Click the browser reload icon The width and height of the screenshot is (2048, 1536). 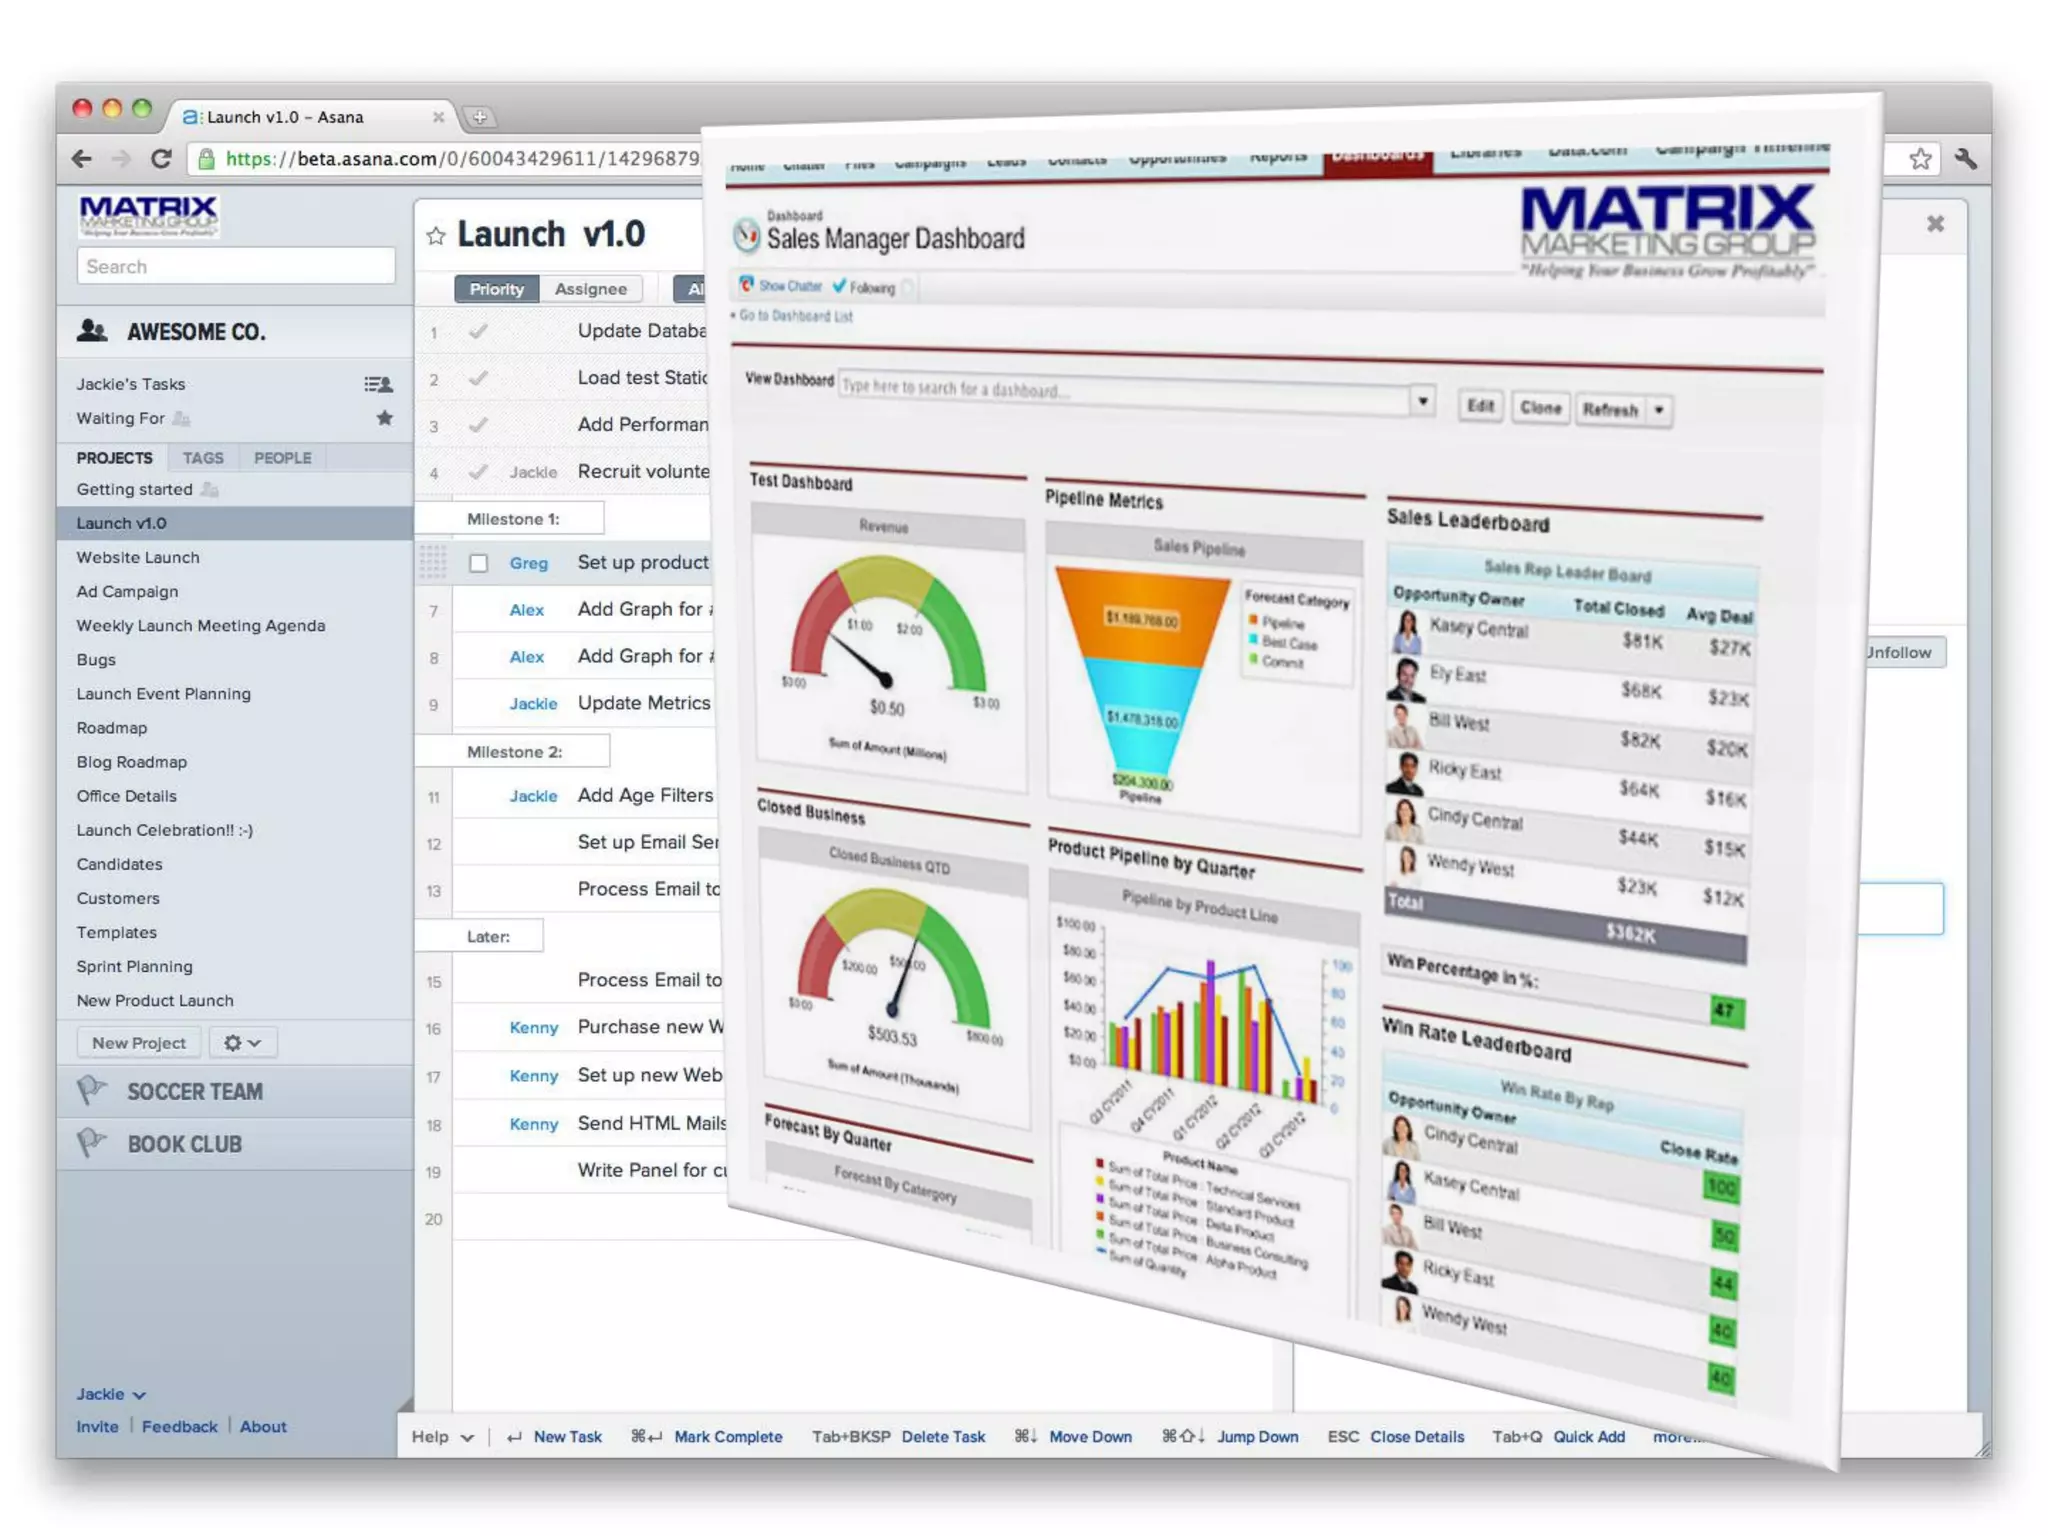click(161, 159)
